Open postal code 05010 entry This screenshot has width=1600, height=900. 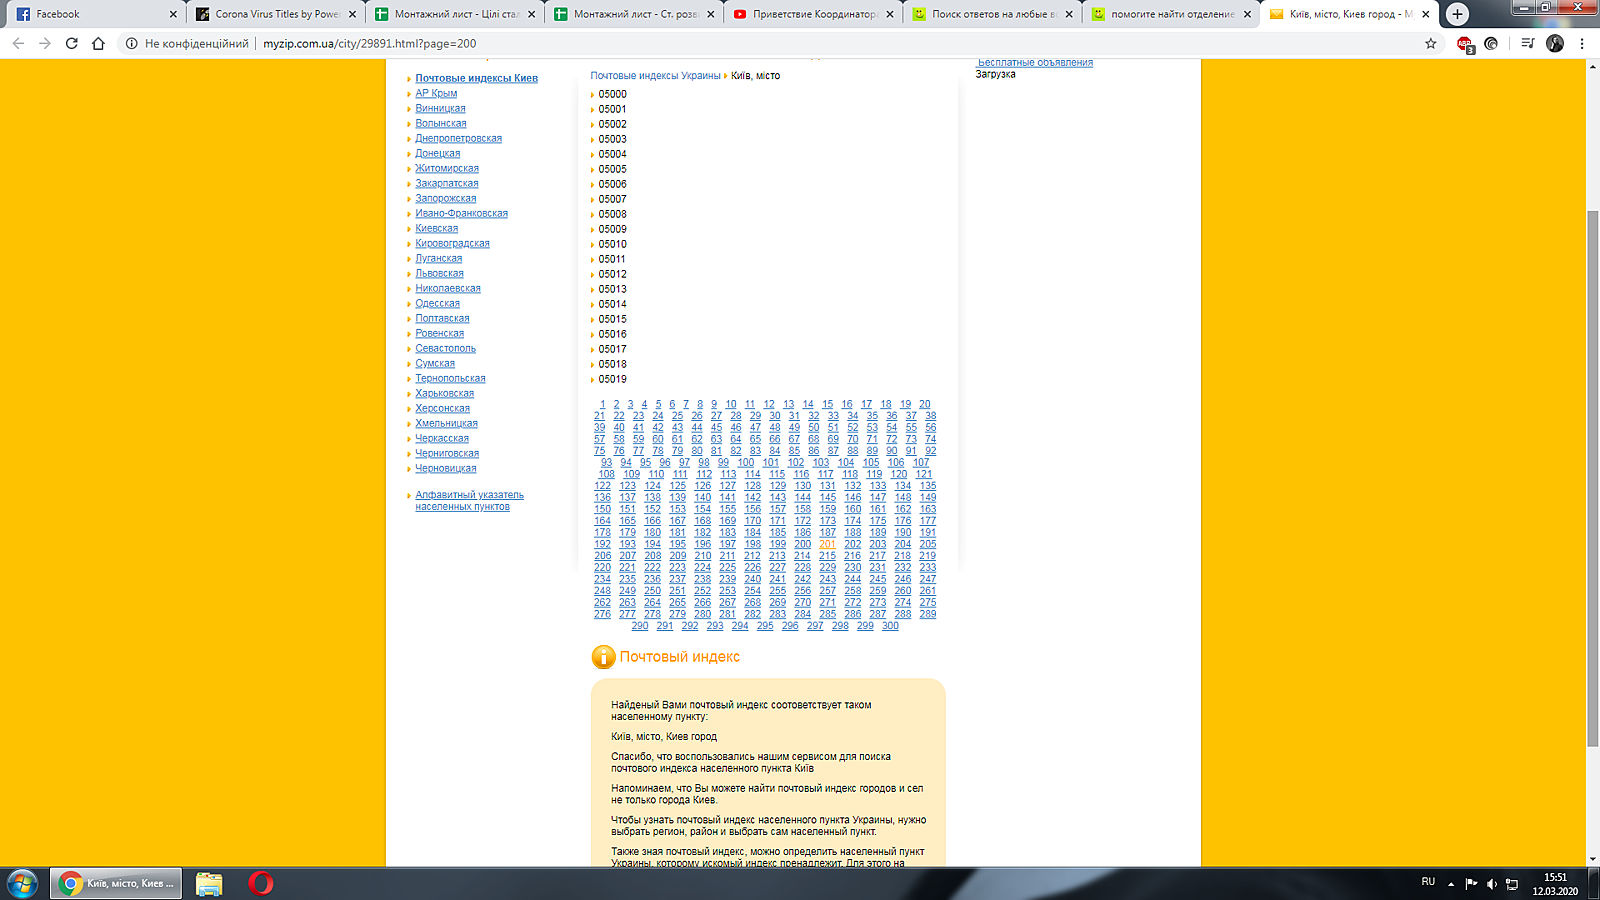click(612, 244)
